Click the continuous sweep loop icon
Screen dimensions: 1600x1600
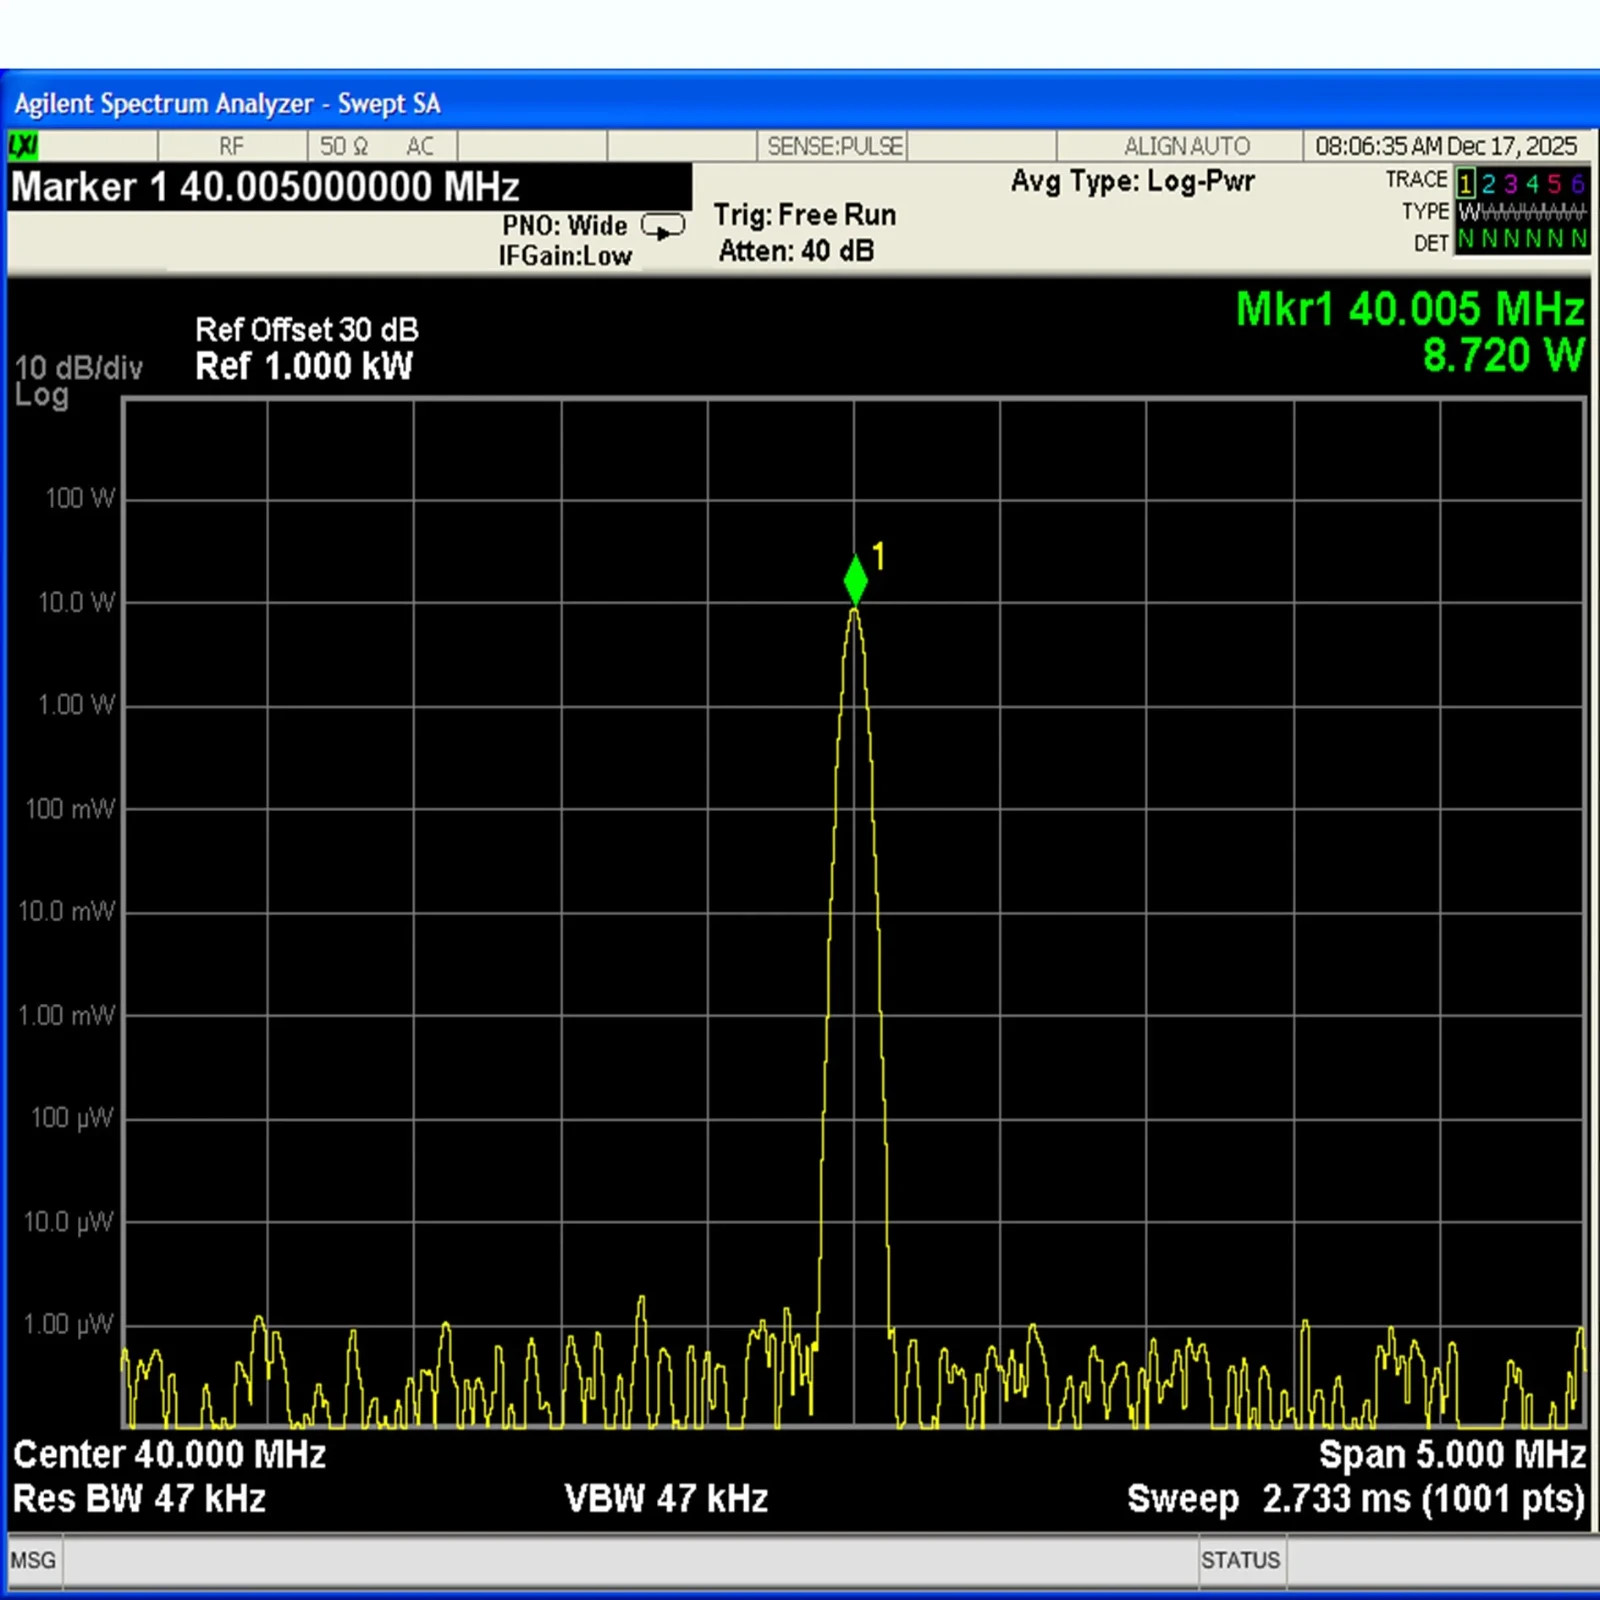(x=662, y=228)
